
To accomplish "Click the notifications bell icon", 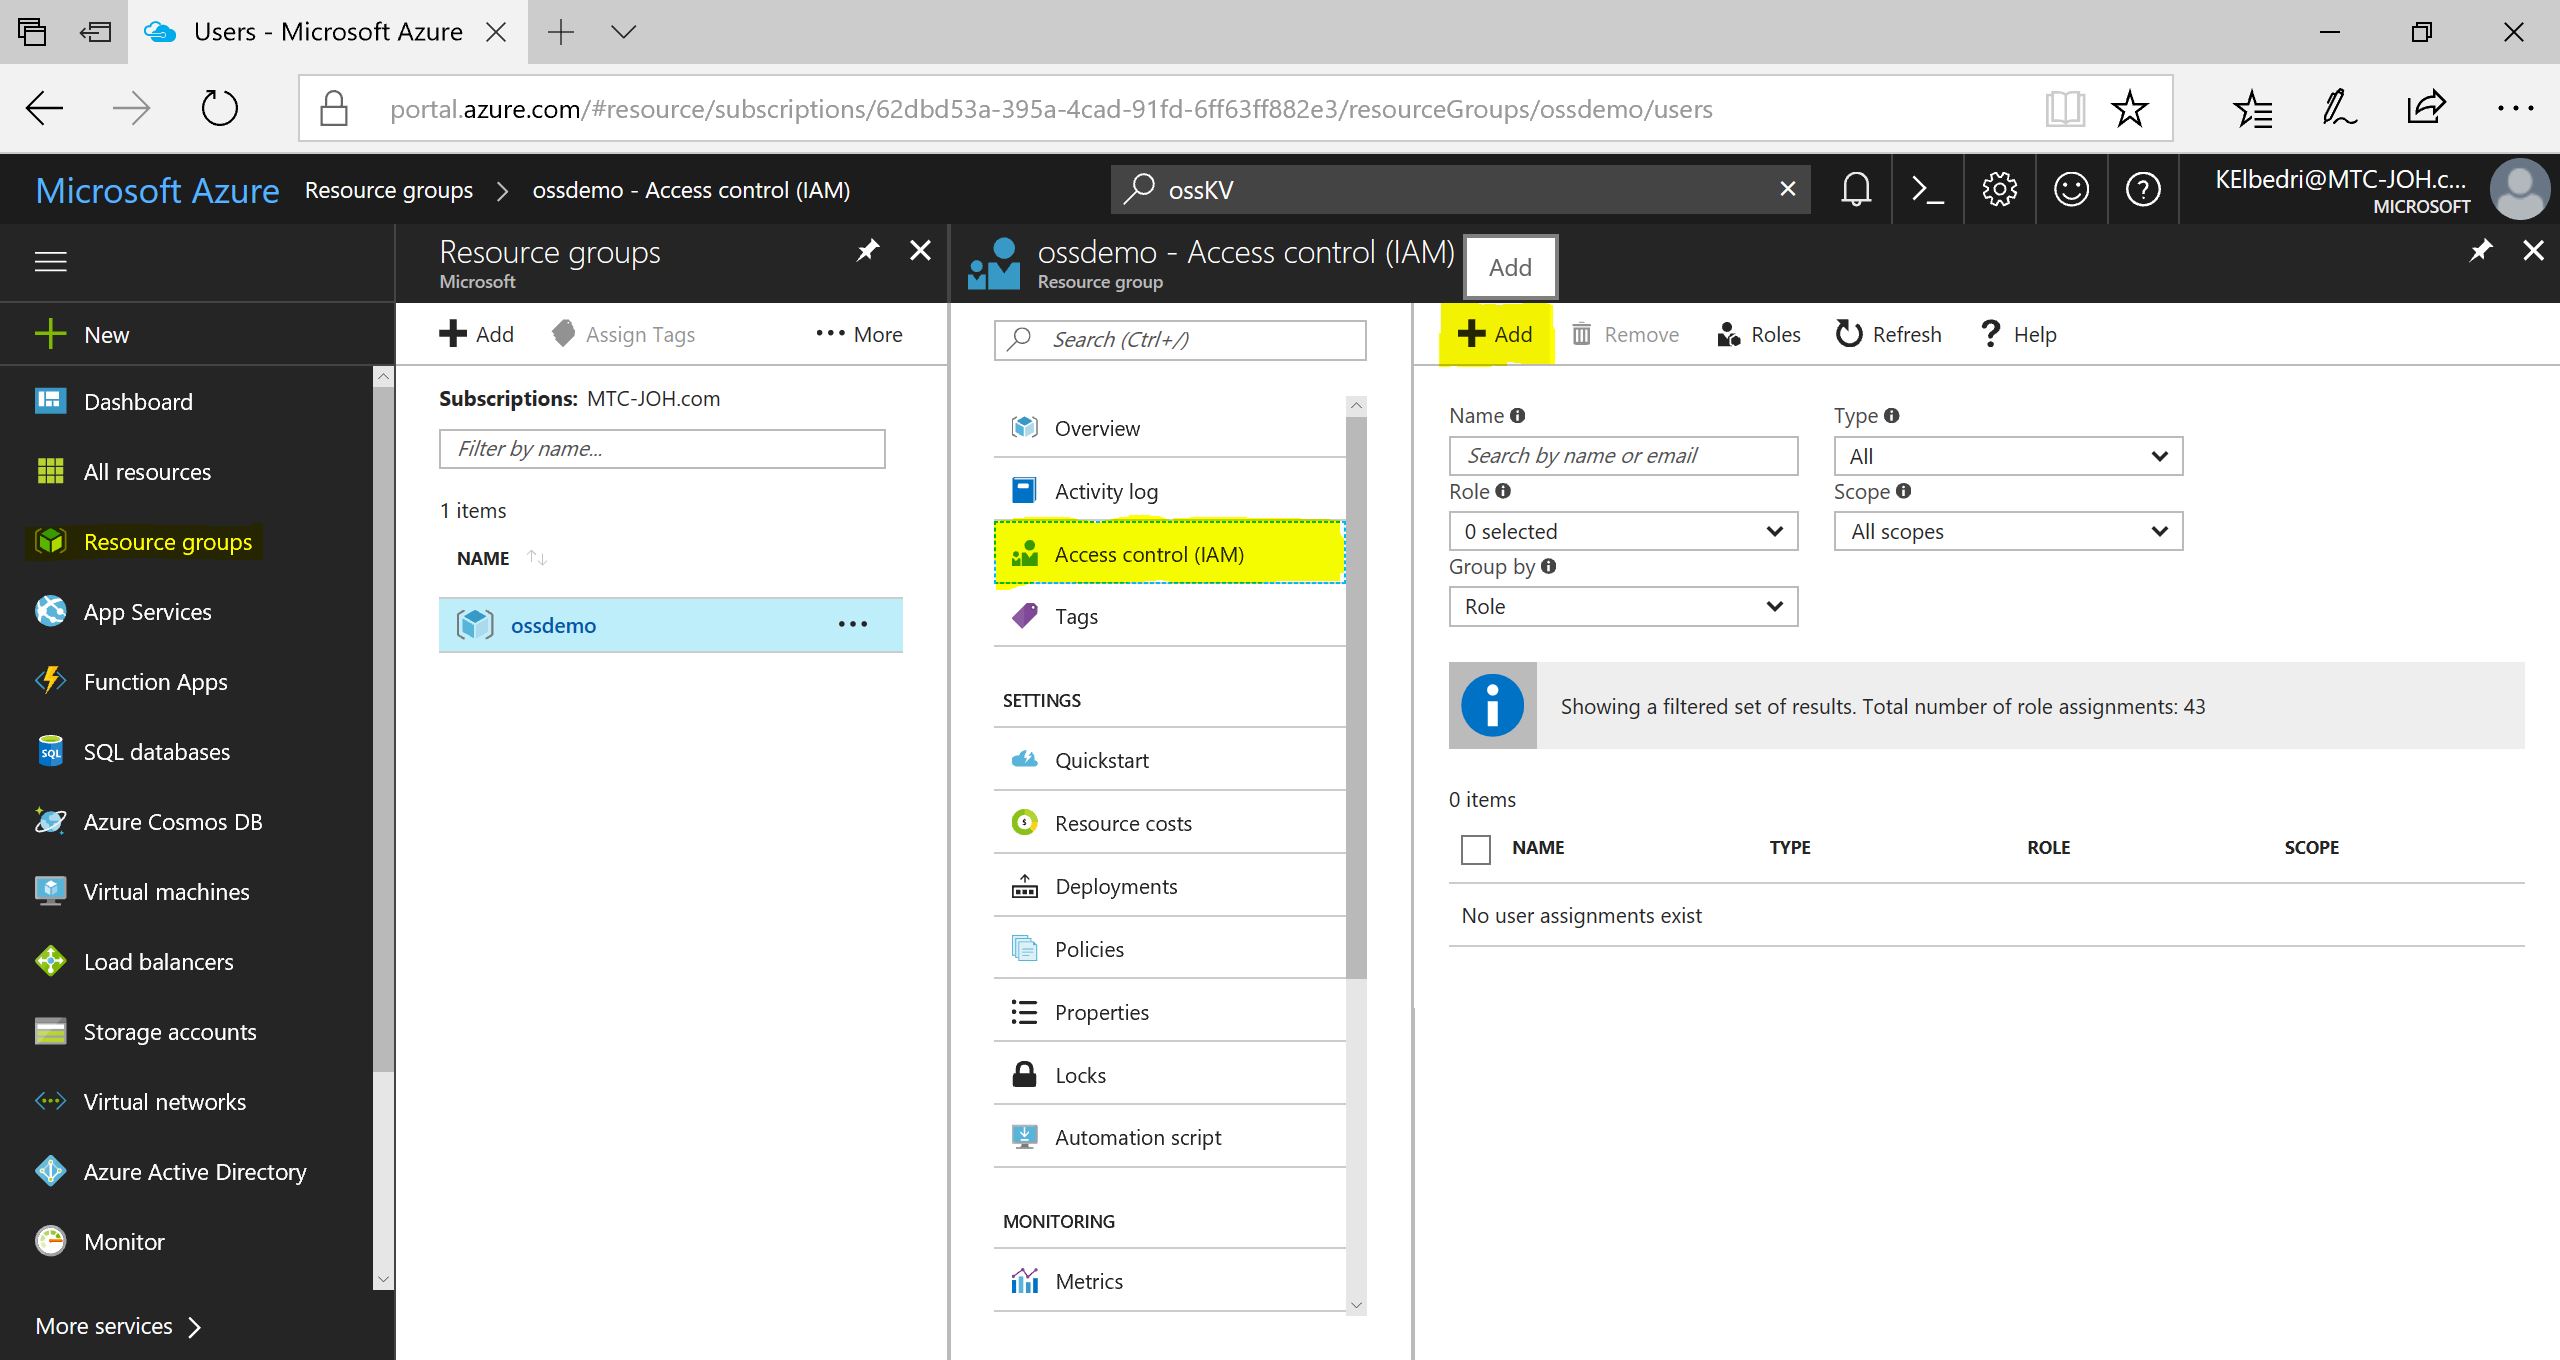I will (x=1856, y=189).
